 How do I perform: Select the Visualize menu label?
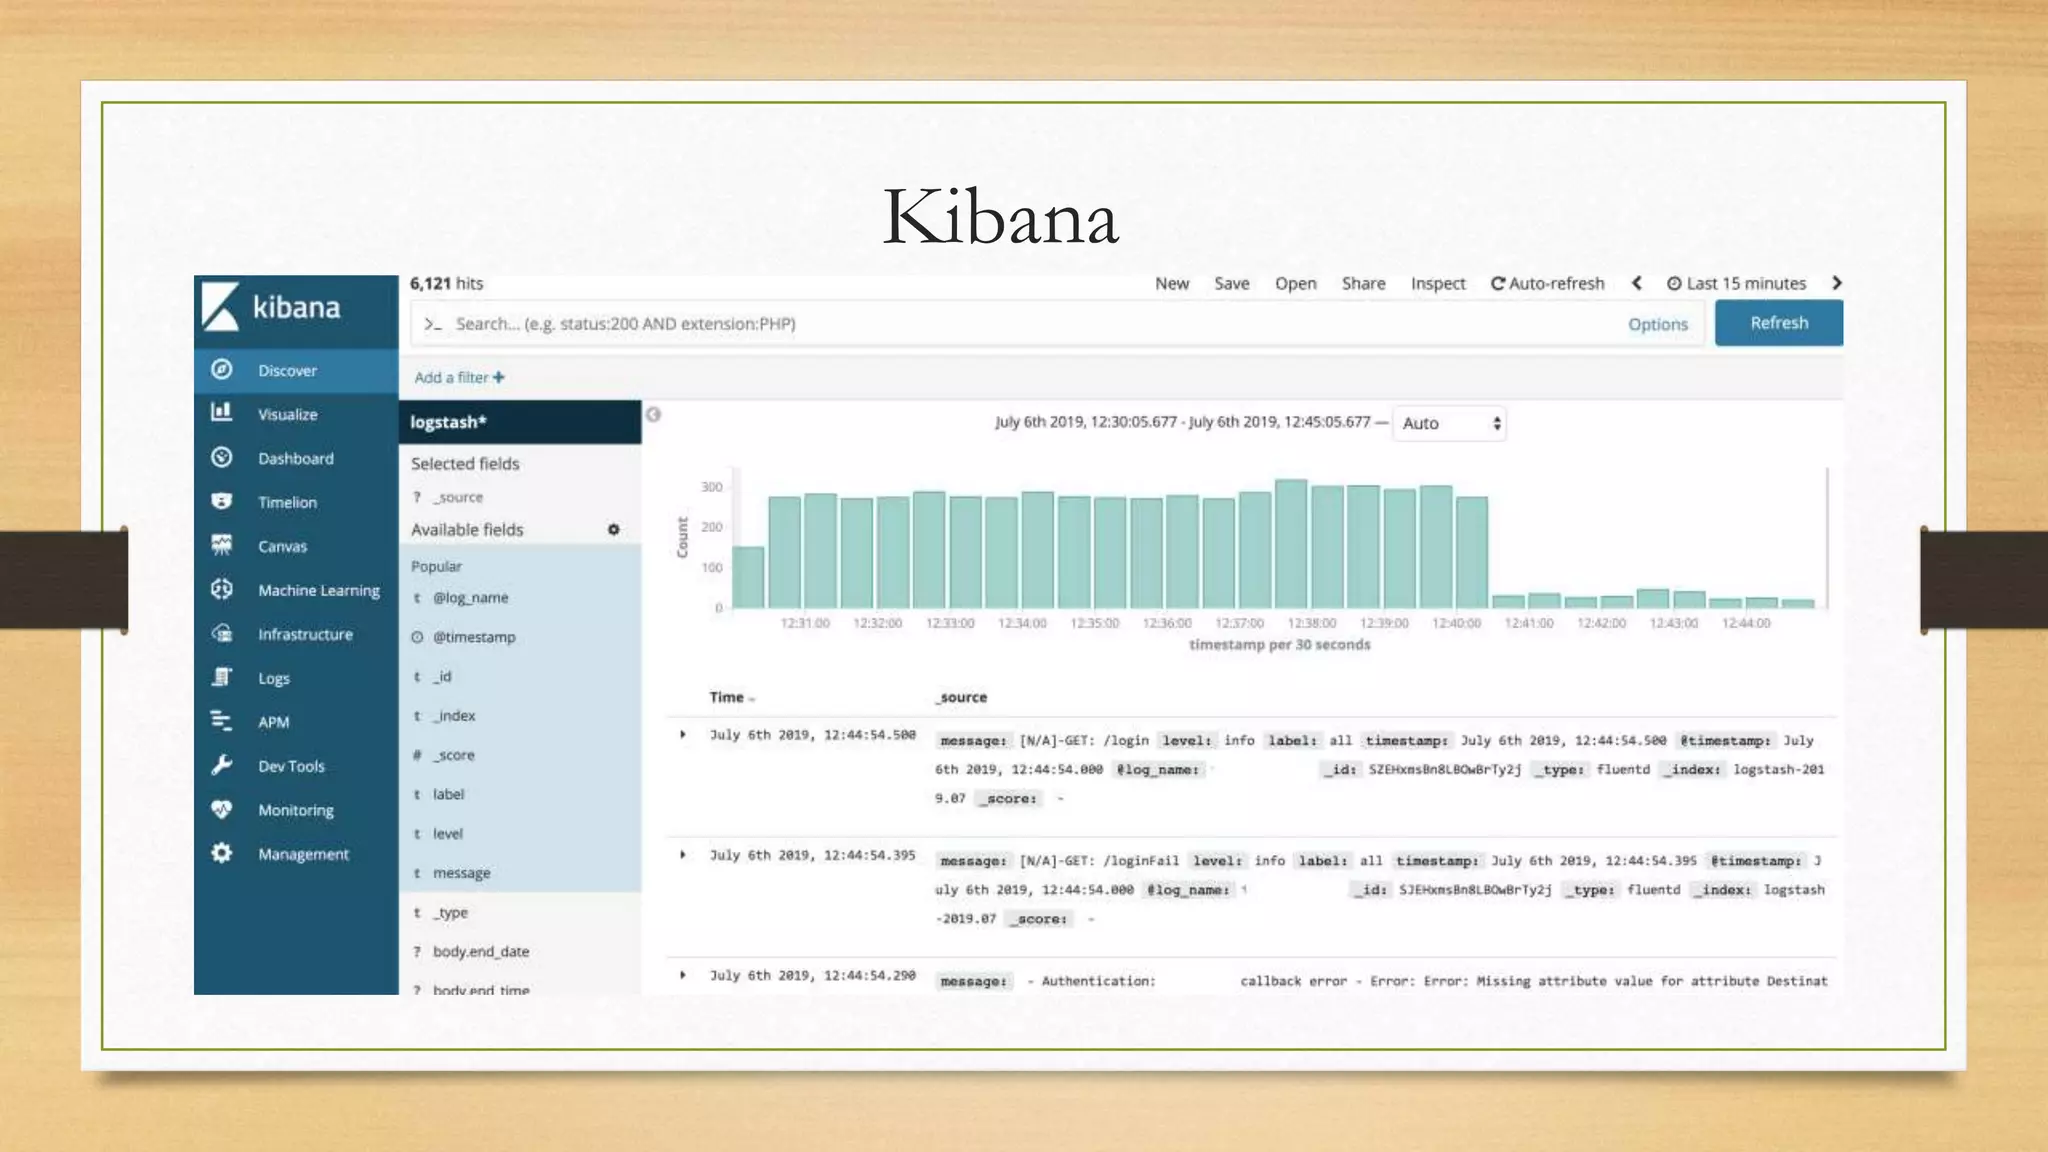288,414
